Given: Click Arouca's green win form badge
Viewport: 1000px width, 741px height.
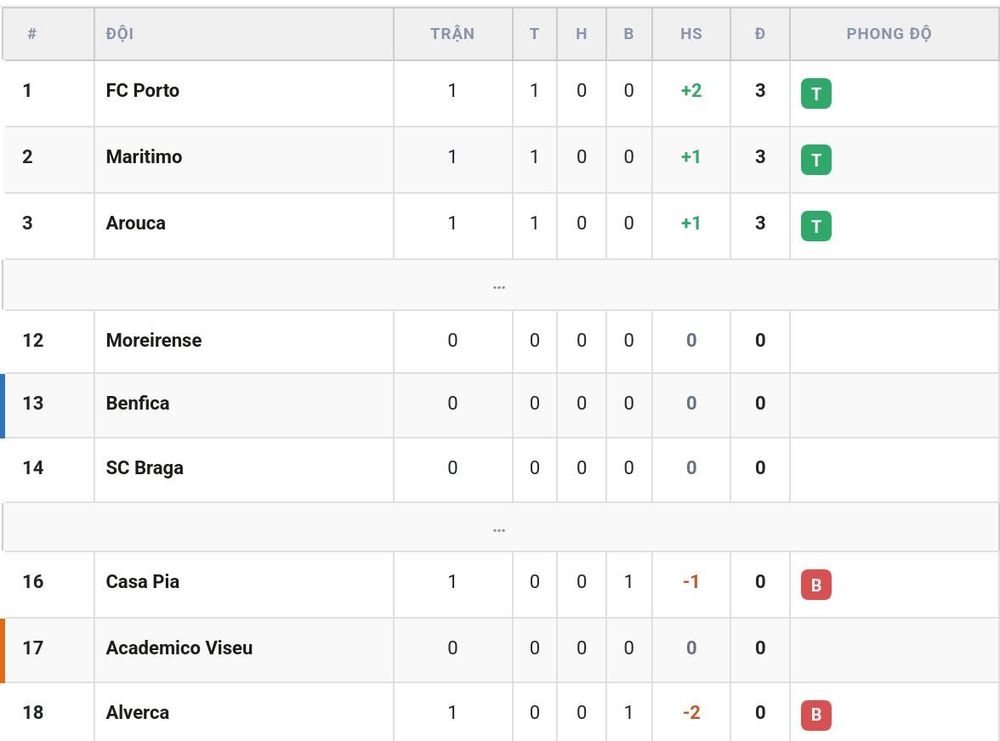Looking at the screenshot, I should pos(816,226).
